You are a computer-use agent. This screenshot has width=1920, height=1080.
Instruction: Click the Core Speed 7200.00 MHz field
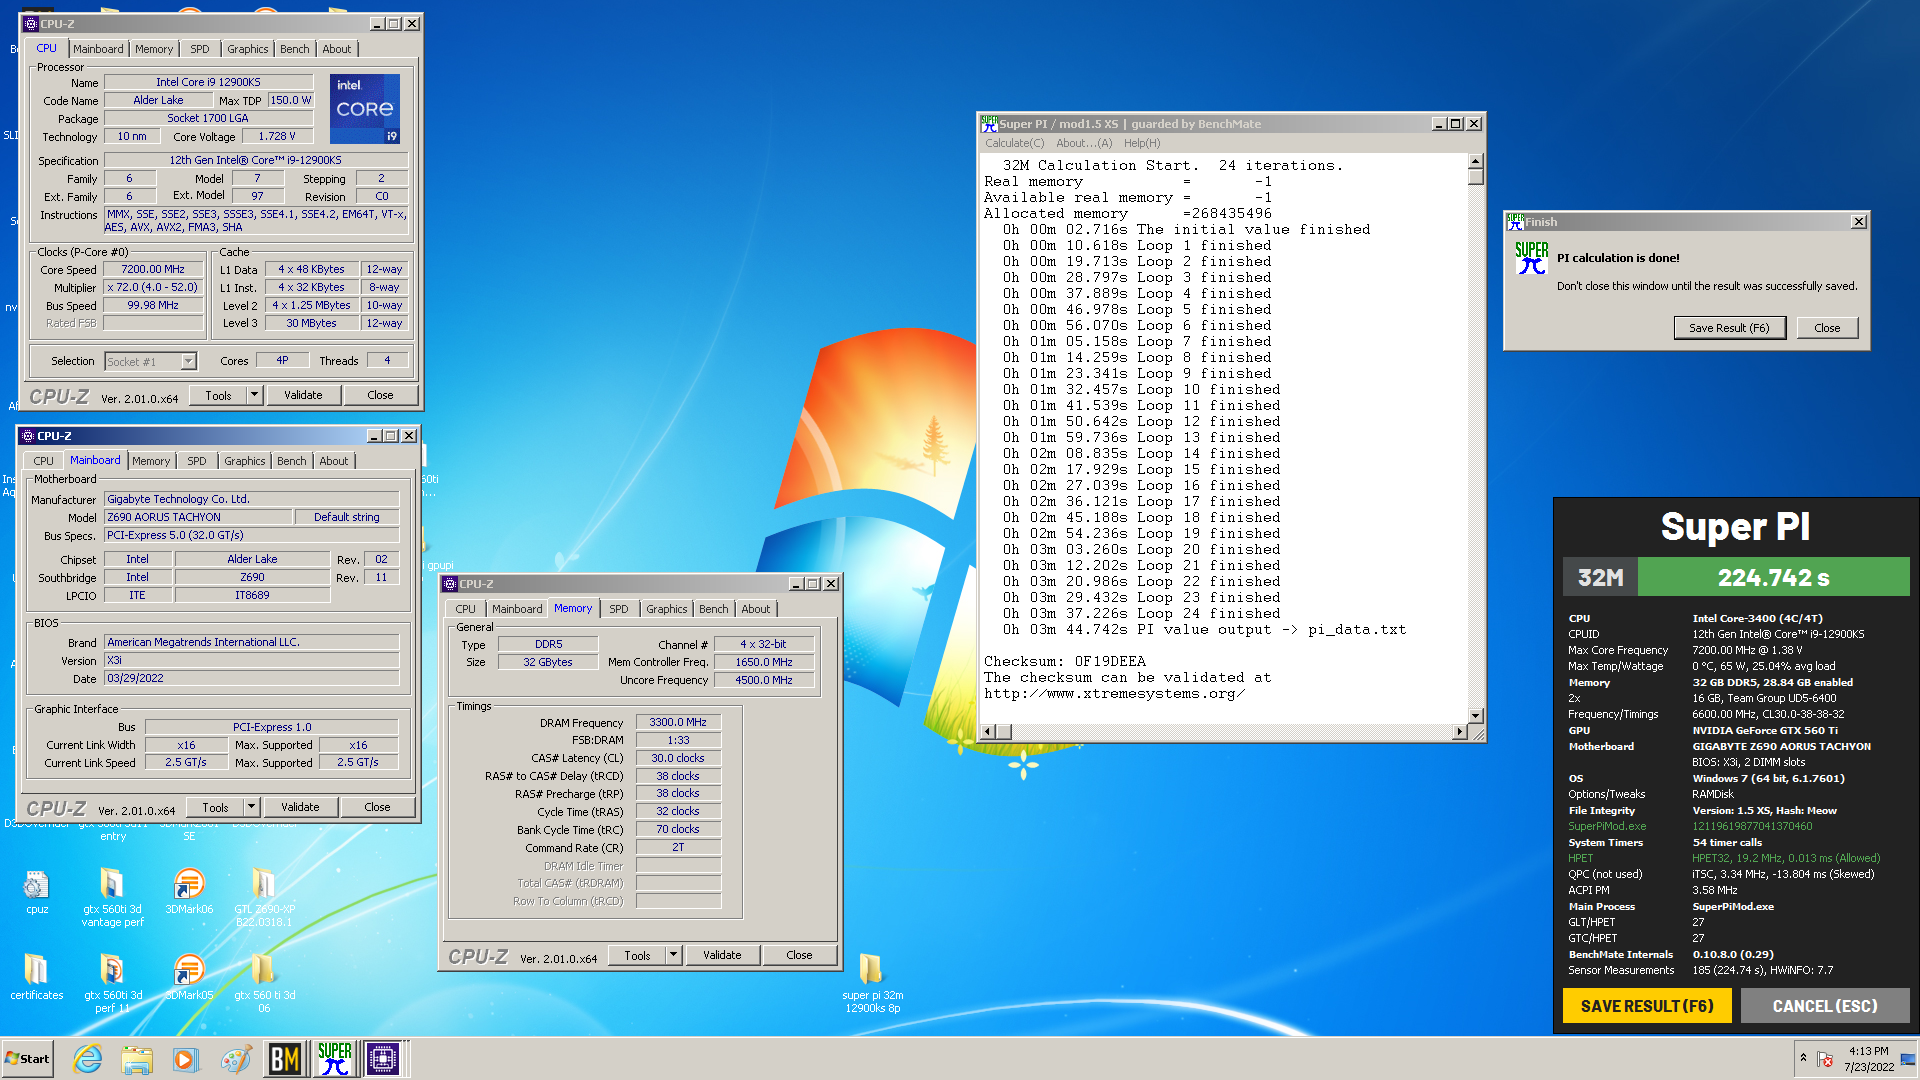[x=153, y=269]
